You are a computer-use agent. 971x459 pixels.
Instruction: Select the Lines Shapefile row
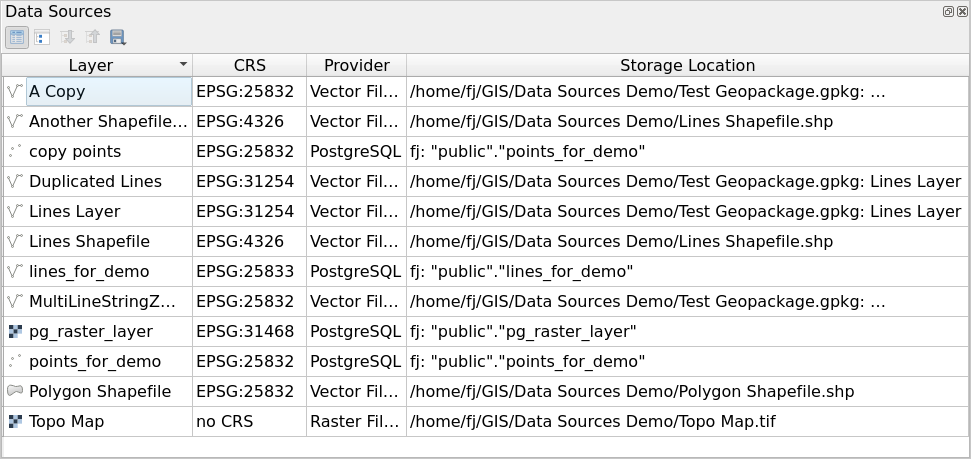(486, 241)
